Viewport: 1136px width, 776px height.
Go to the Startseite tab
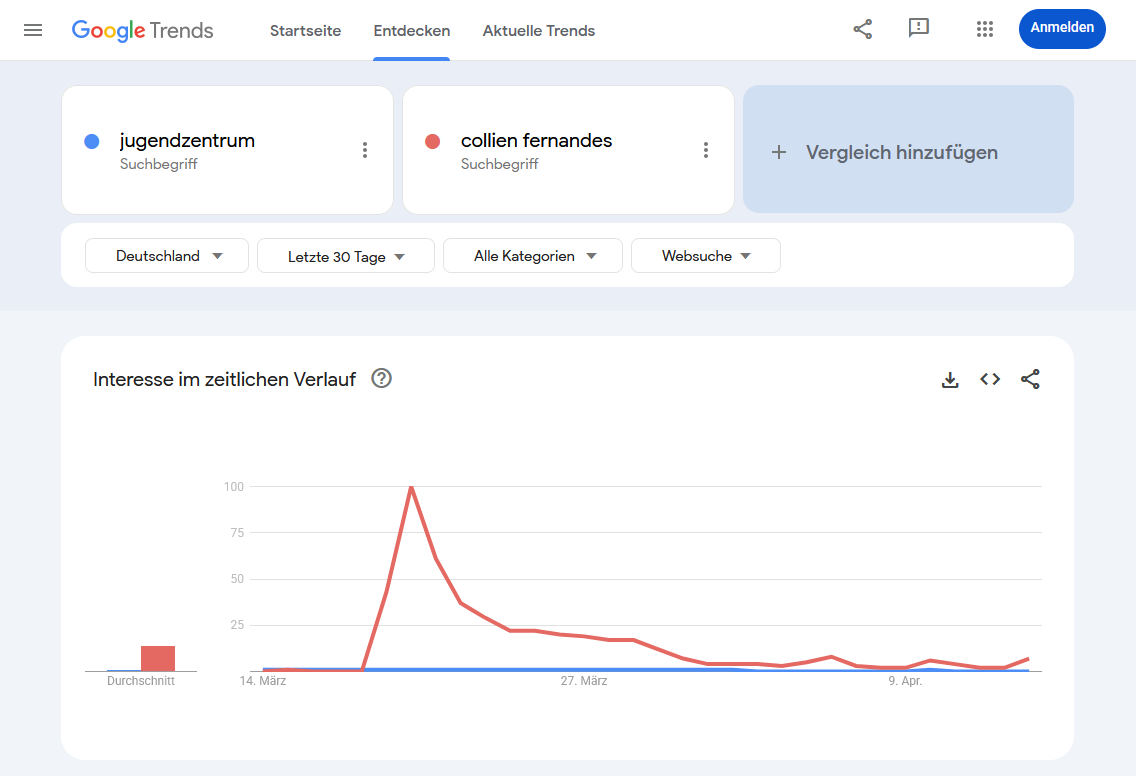point(306,30)
